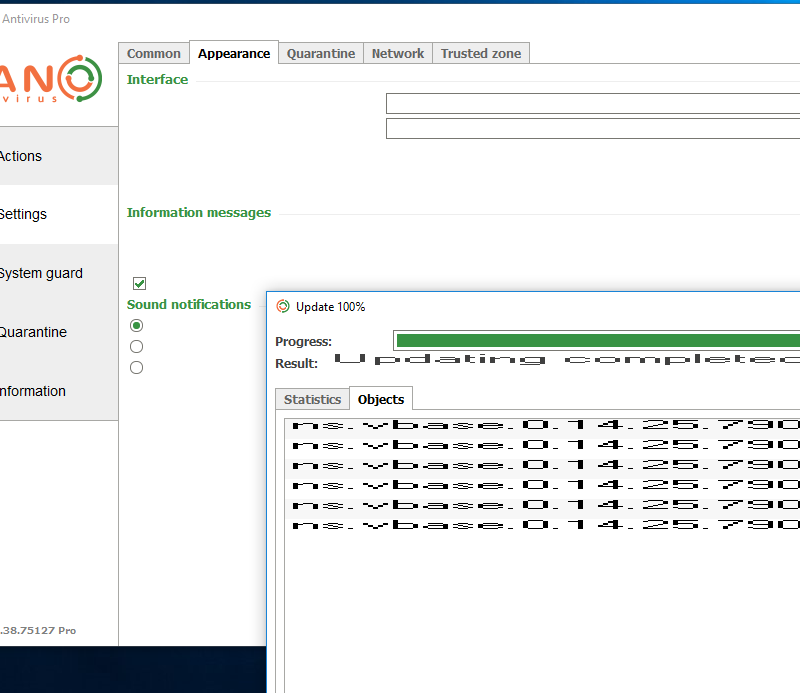Select the Objects tab in Update dialog
This screenshot has height=693, width=800.
click(381, 399)
